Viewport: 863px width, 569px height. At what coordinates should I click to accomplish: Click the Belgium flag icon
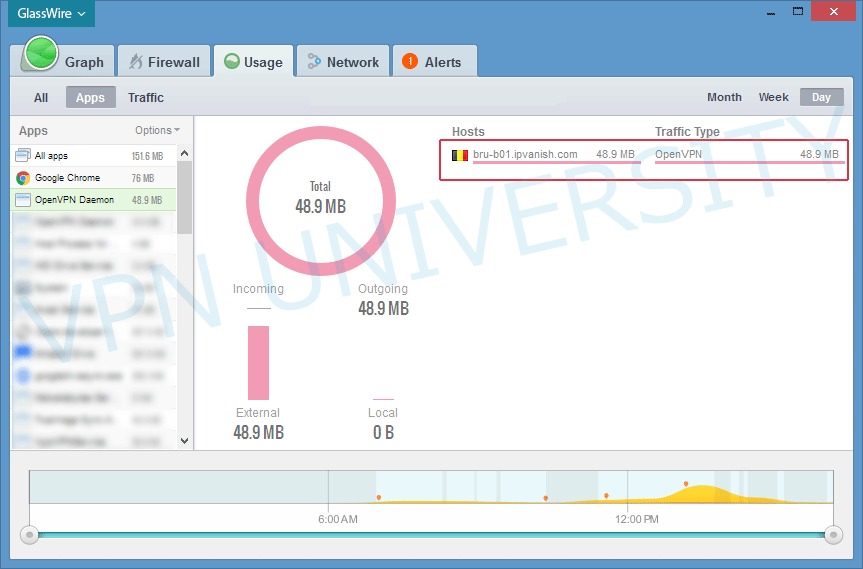click(x=460, y=155)
